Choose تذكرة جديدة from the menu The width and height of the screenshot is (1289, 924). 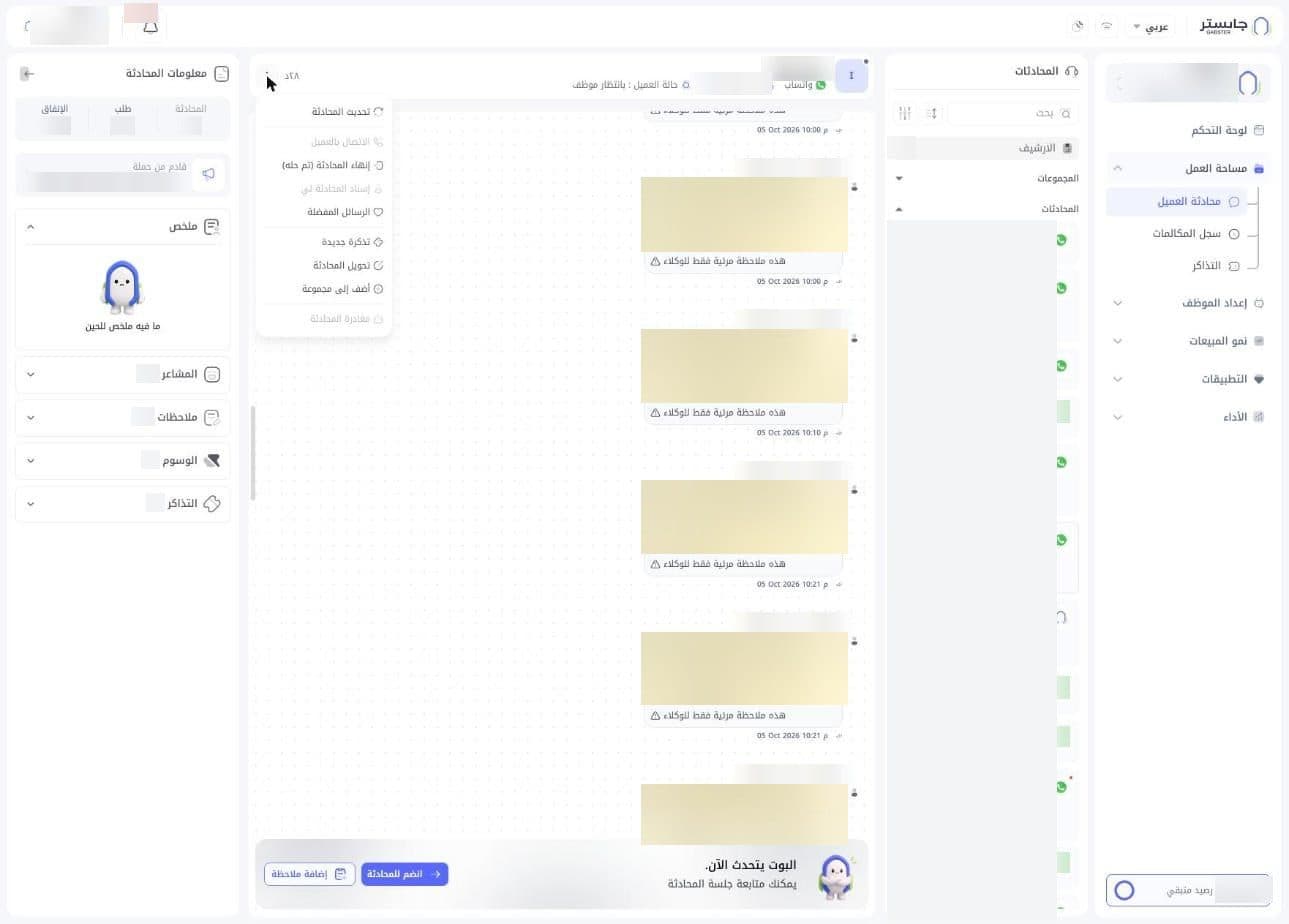click(324, 242)
